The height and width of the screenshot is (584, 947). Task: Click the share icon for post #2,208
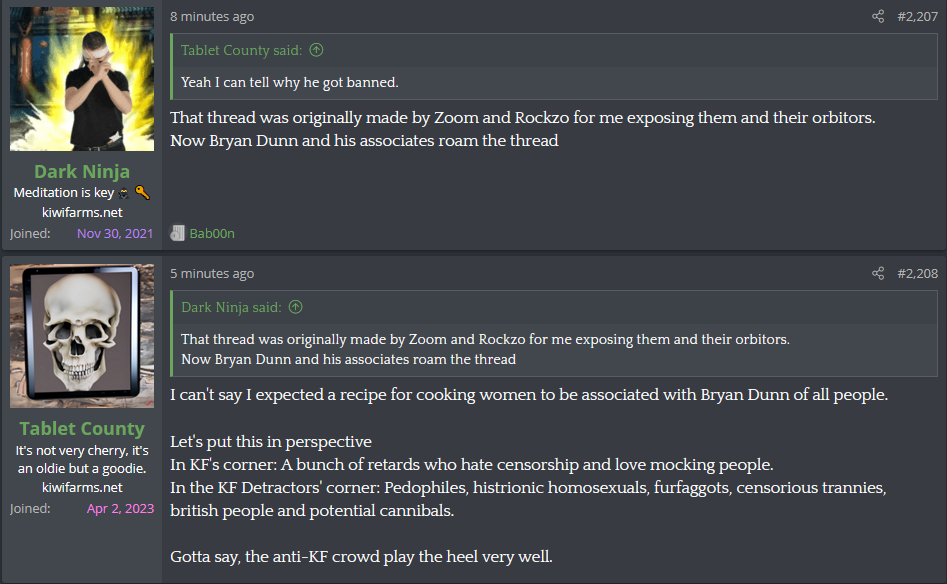coord(878,273)
